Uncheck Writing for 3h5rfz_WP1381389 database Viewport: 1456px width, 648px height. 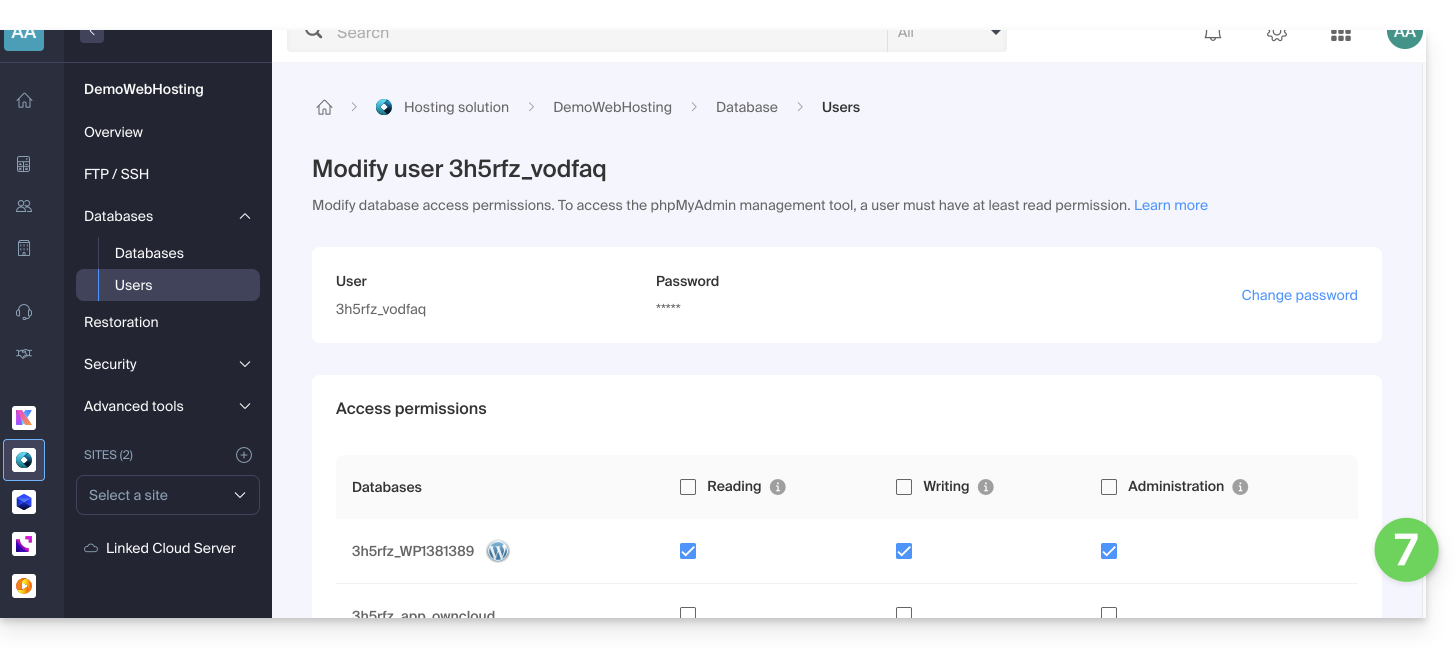904,551
